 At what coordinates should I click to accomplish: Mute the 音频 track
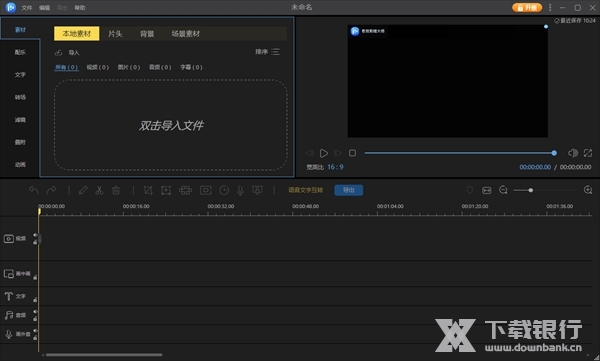[35, 312]
